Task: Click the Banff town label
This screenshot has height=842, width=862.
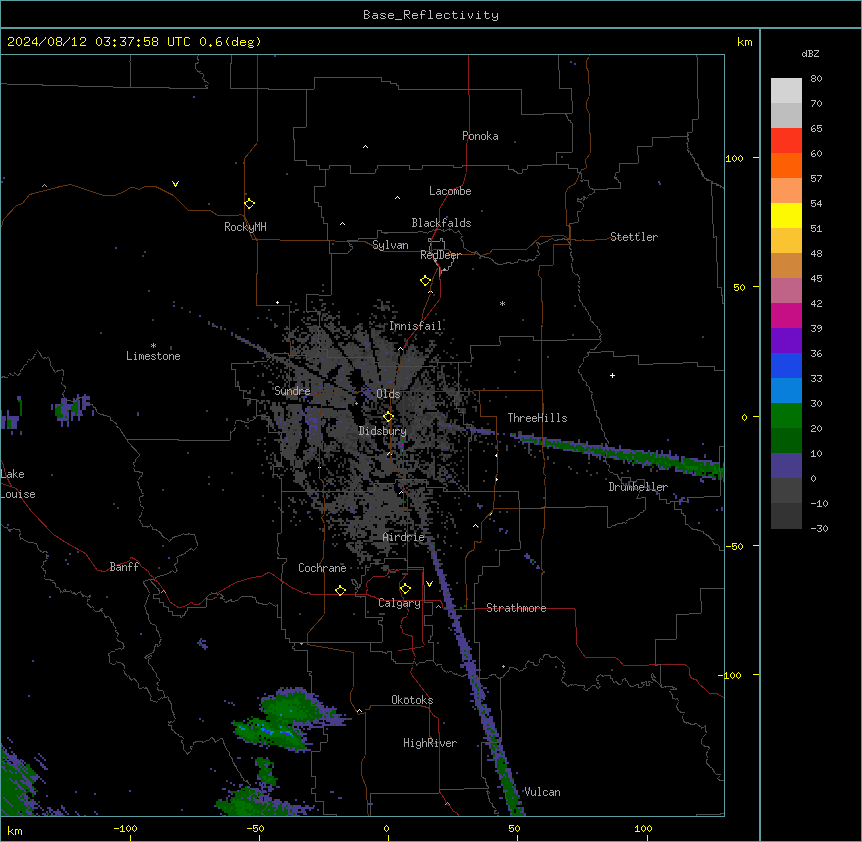Action: click(x=124, y=567)
